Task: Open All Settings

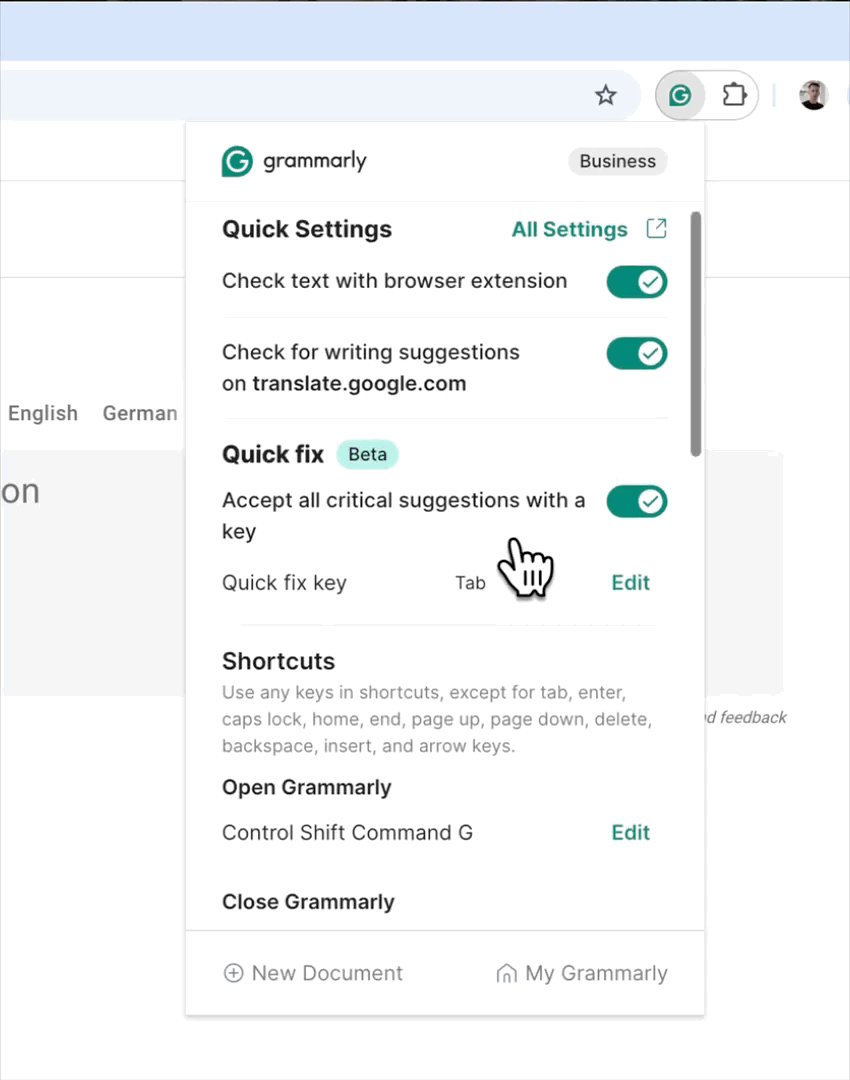Action: 569,229
